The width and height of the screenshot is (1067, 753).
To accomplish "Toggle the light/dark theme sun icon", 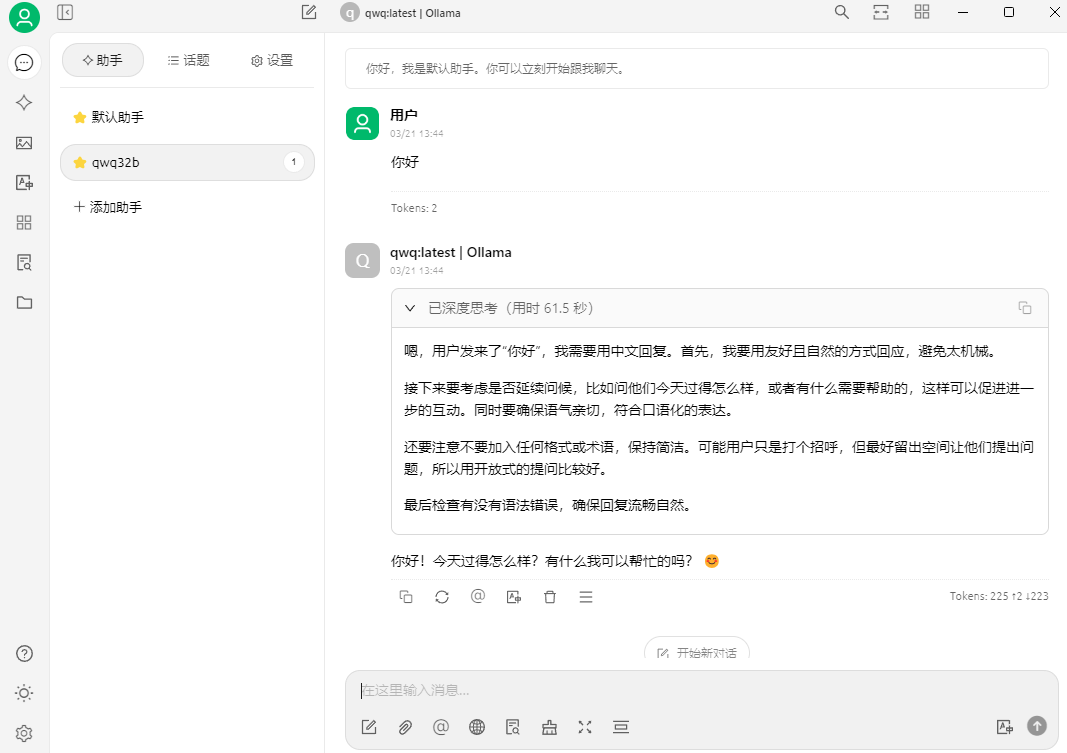I will coord(24,693).
